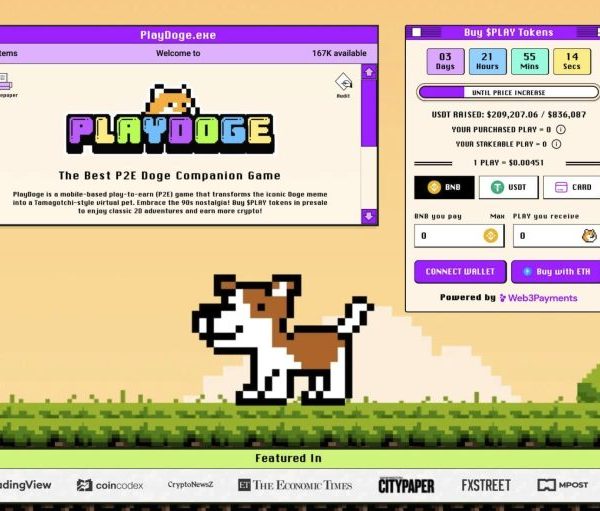Open the Web3Payments link

pos(538,298)
